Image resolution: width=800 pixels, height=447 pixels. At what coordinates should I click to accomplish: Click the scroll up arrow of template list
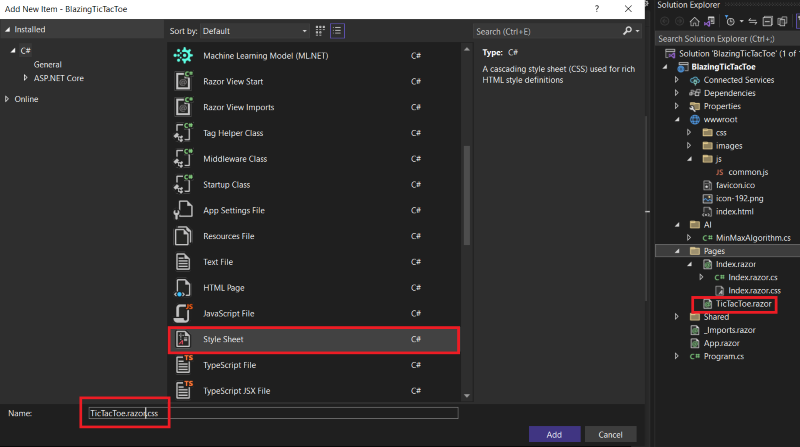pos(466,49)
